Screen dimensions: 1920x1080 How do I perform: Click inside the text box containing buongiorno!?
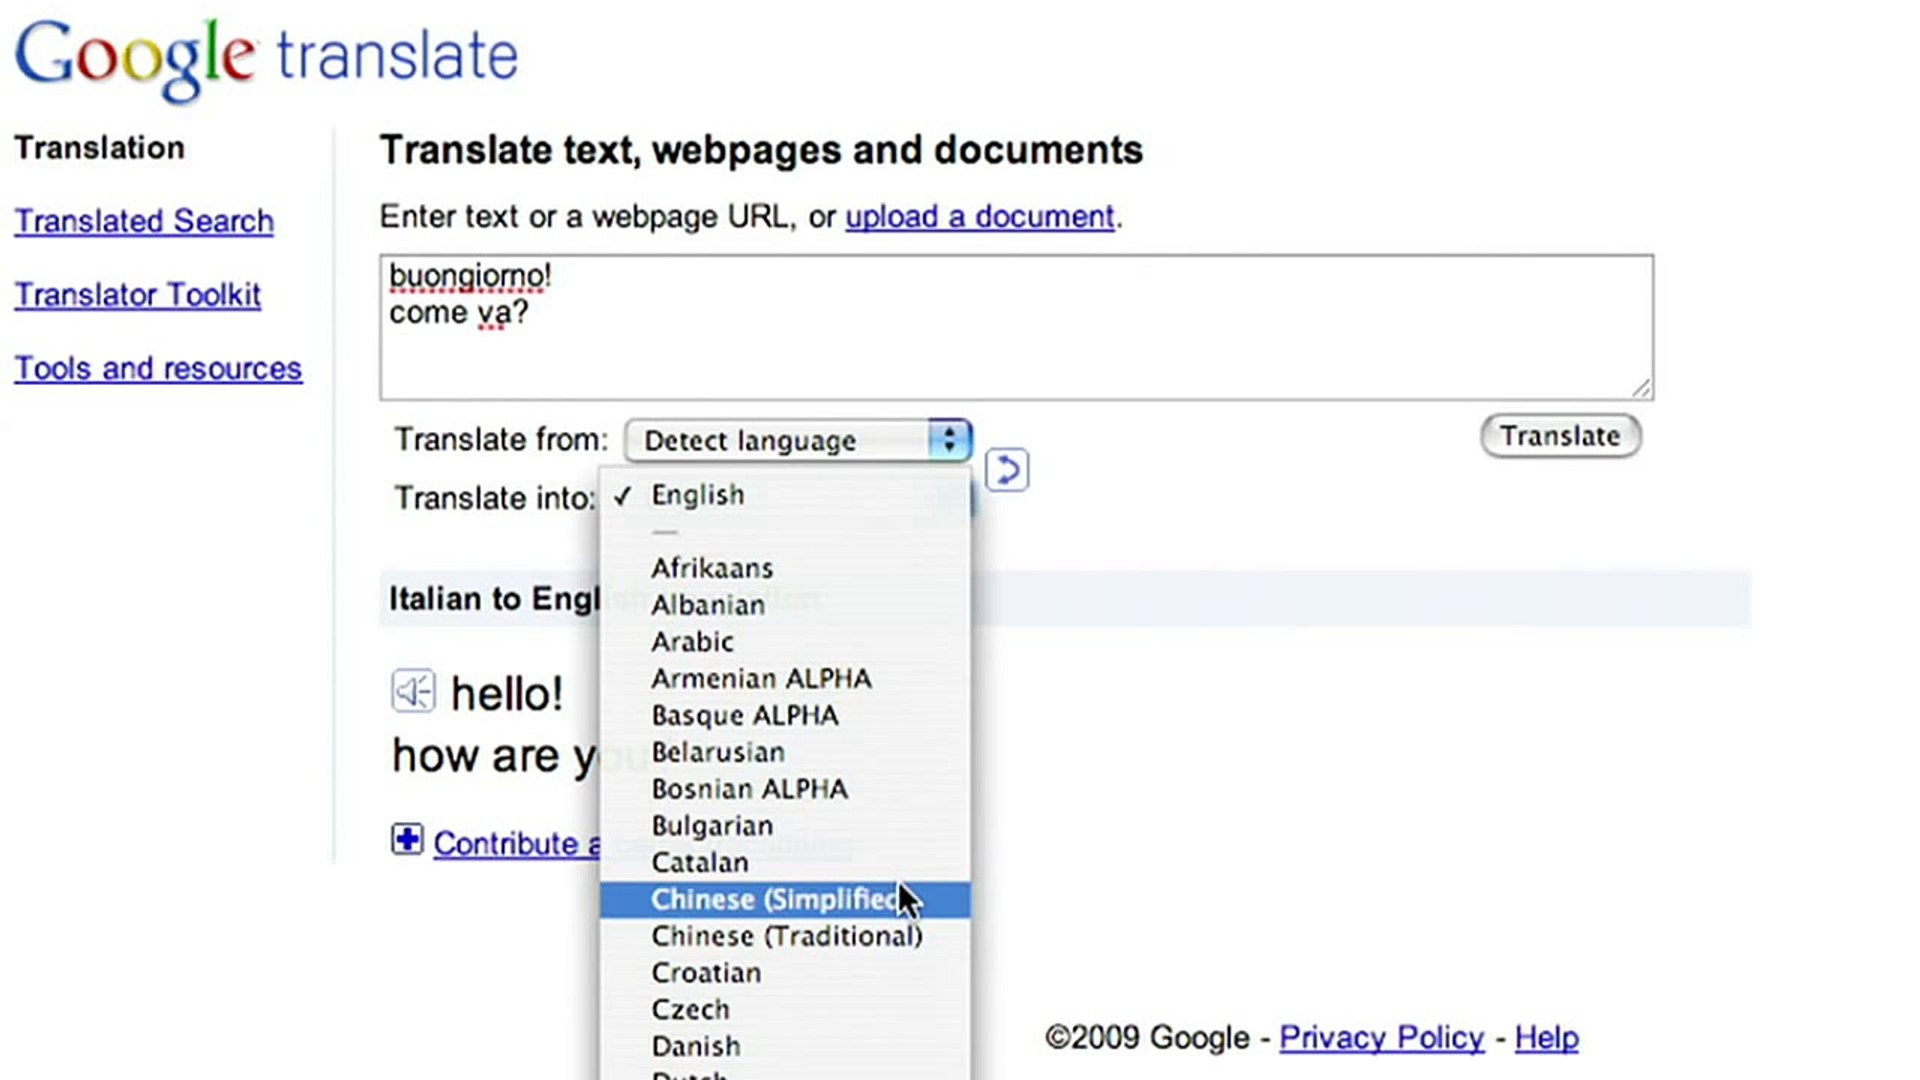[1016, 327]
